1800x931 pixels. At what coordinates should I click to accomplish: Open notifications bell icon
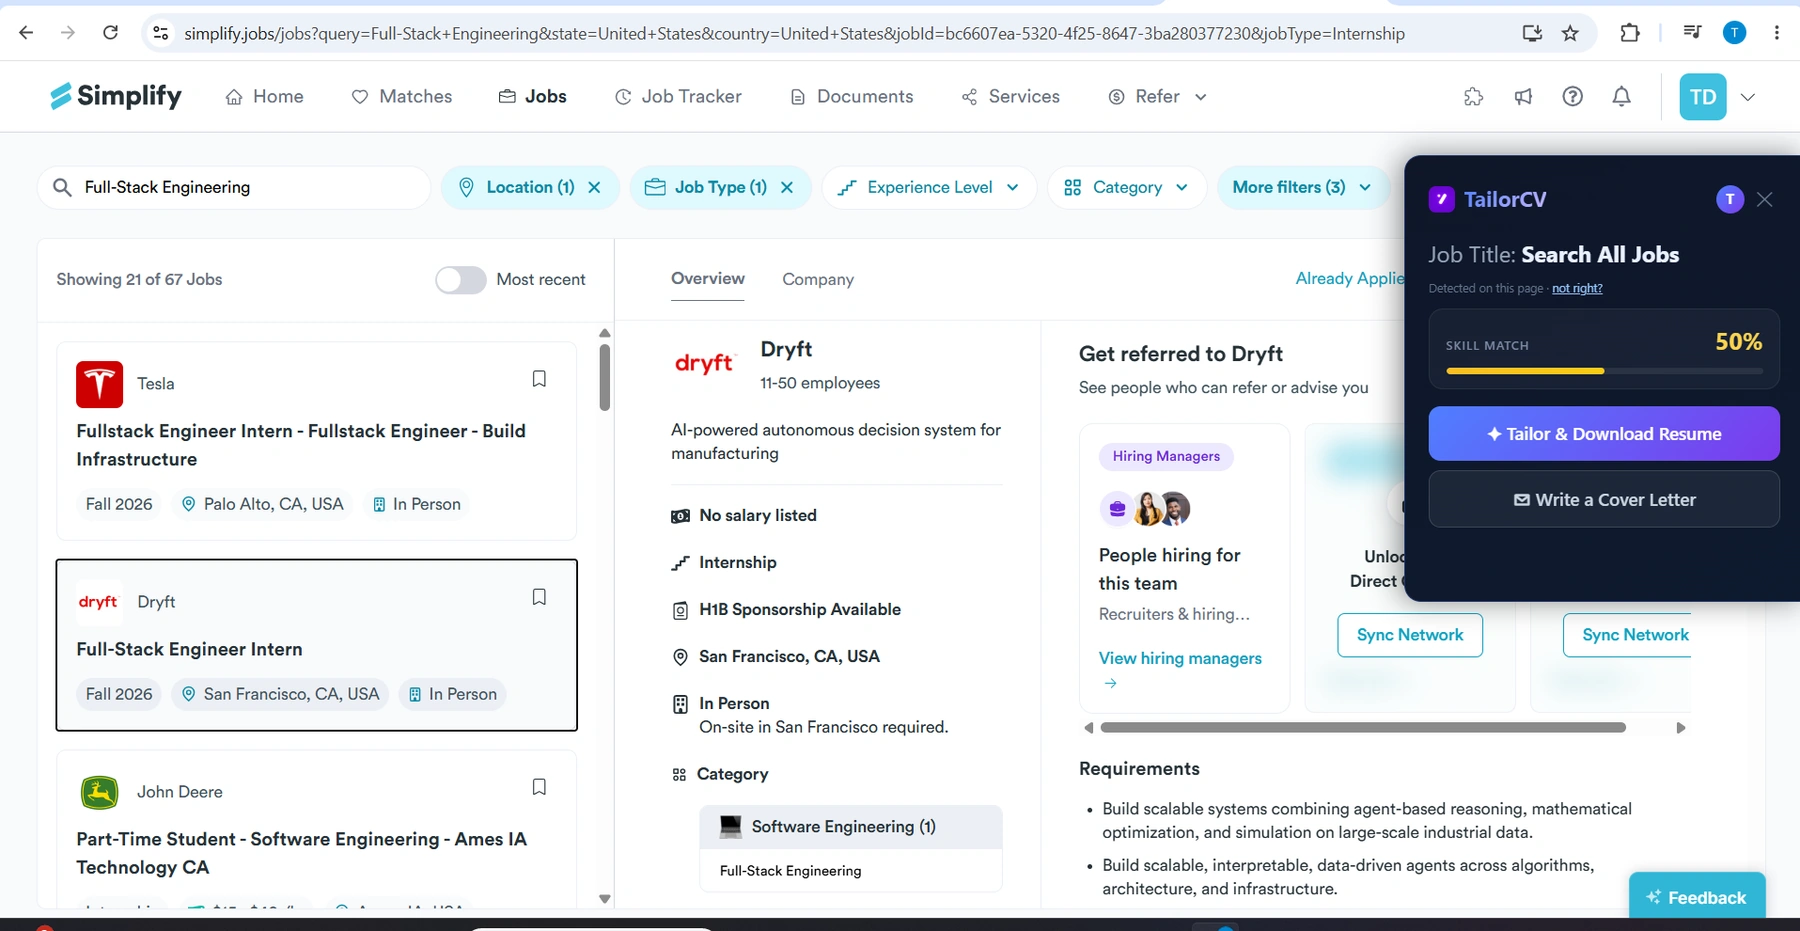[x=1622, y=97]
